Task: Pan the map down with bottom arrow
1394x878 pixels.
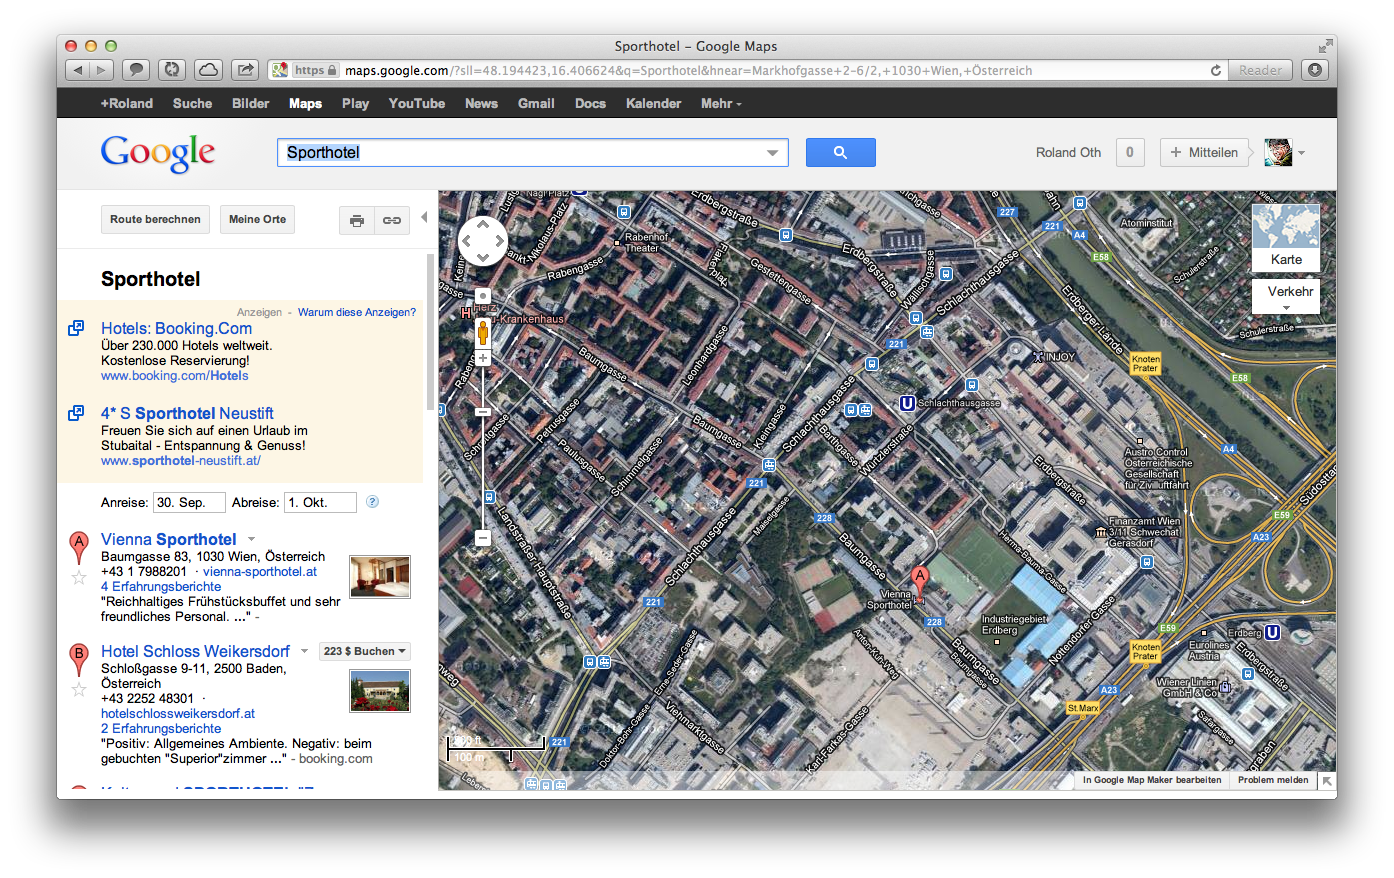Action: tap(483, 257)
